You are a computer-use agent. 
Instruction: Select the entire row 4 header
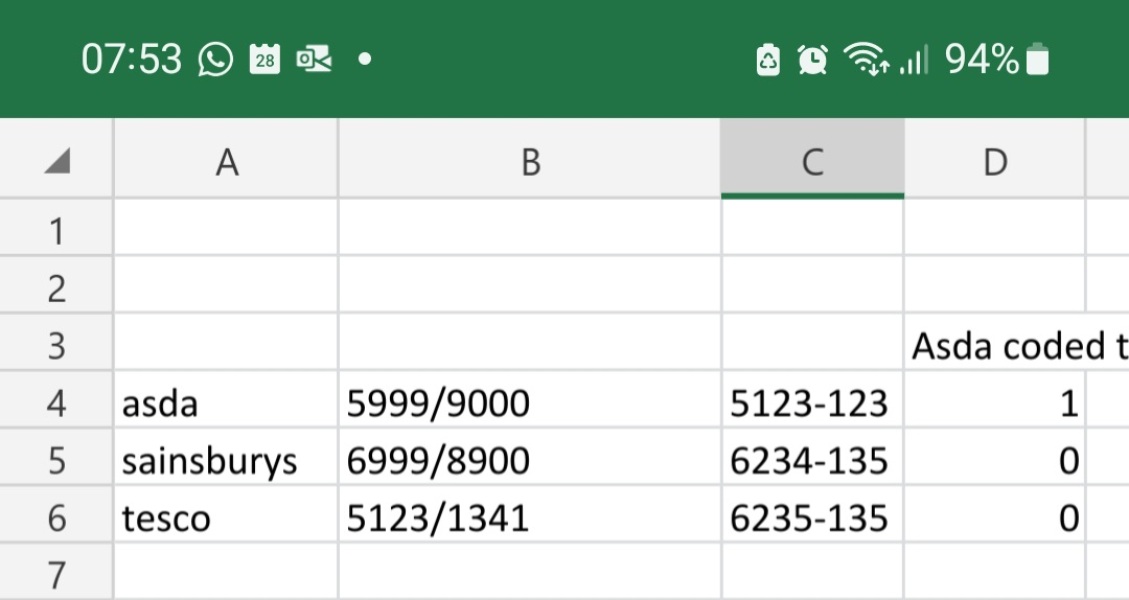[x=55, y=403]
